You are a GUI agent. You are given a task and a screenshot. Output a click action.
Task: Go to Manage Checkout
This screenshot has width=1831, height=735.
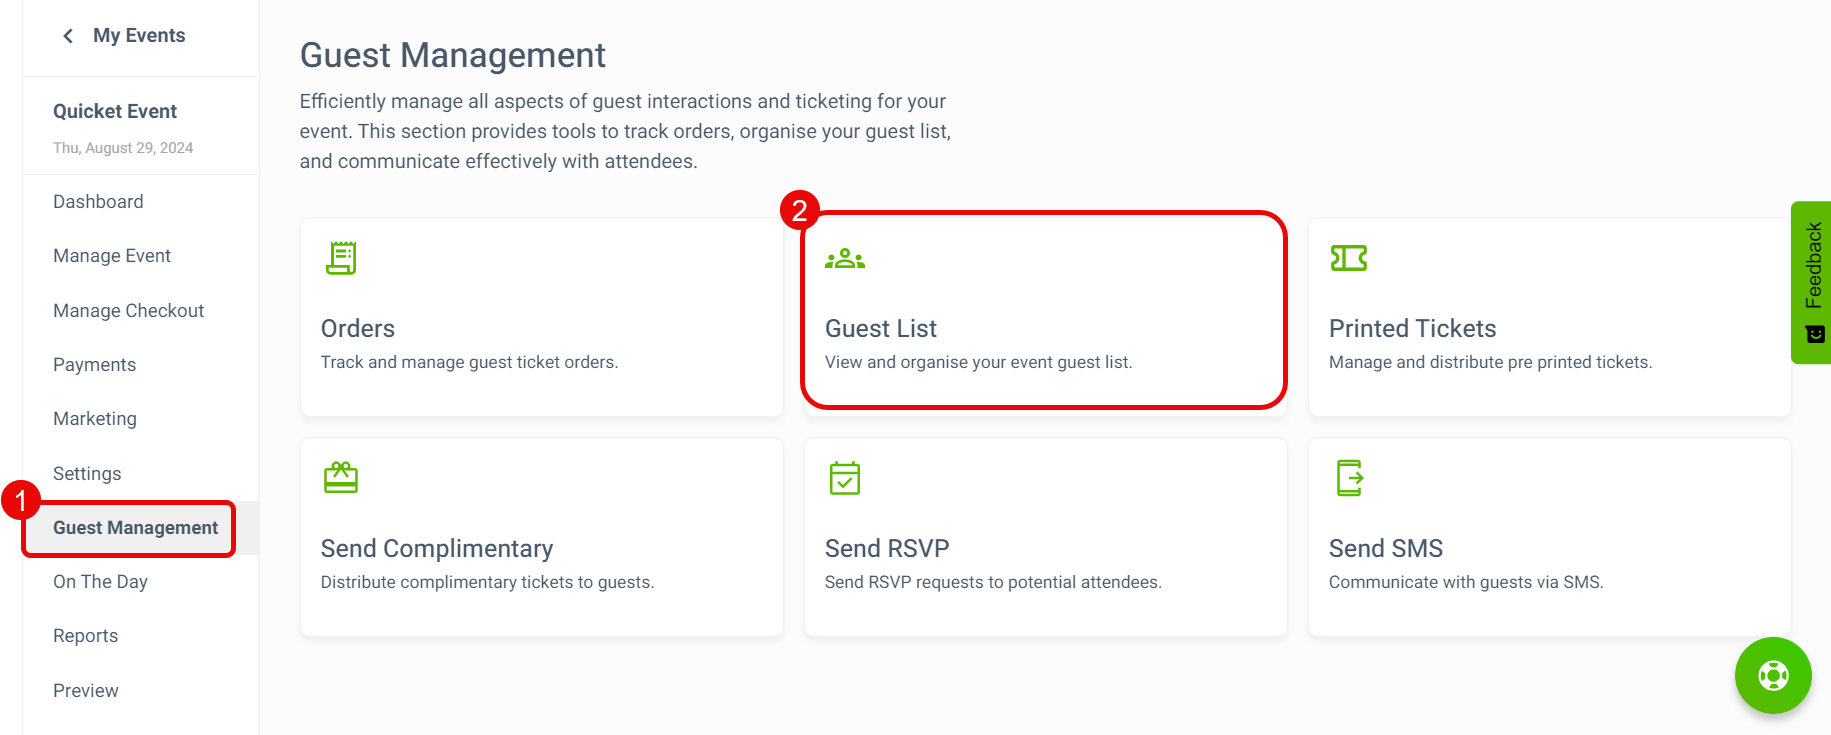[129, 311]
